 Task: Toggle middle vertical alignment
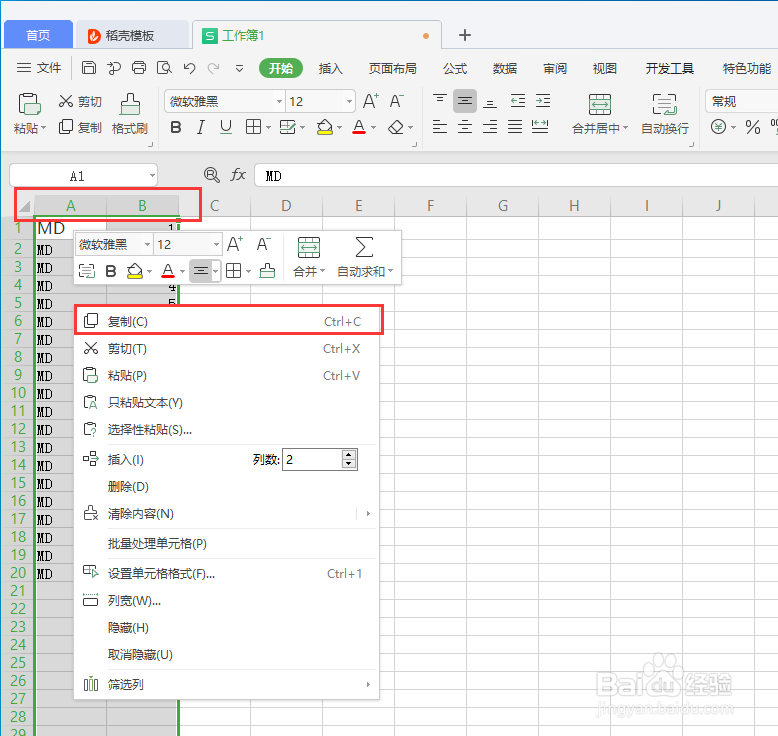[x=465, y=101]
